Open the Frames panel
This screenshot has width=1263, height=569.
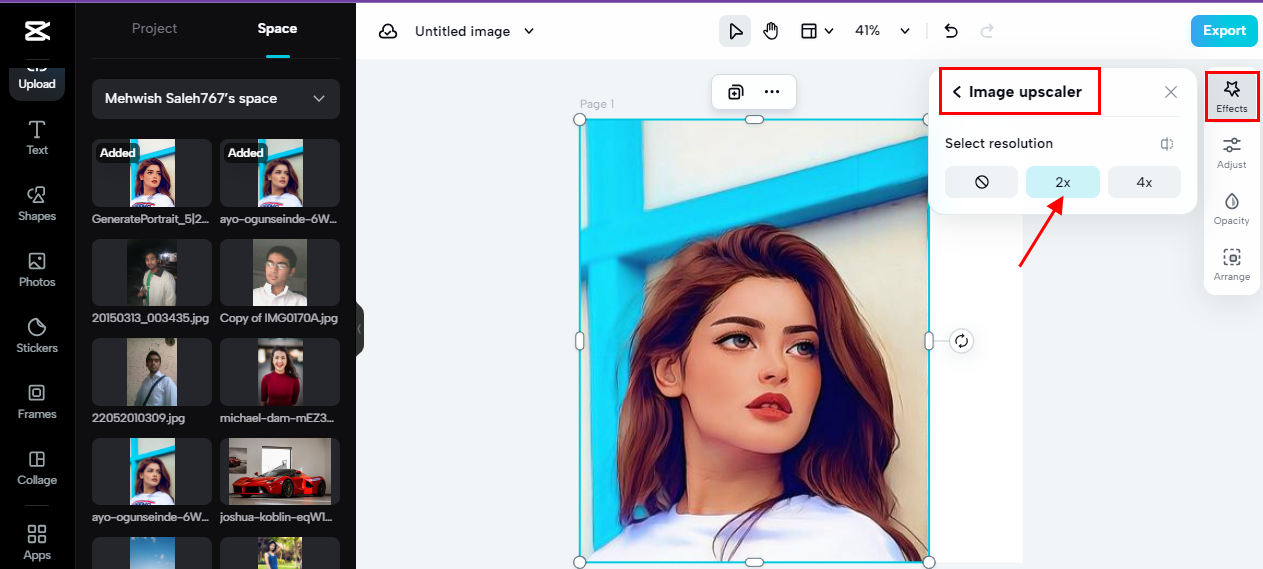pyautogui.click(x=37, y=402)
